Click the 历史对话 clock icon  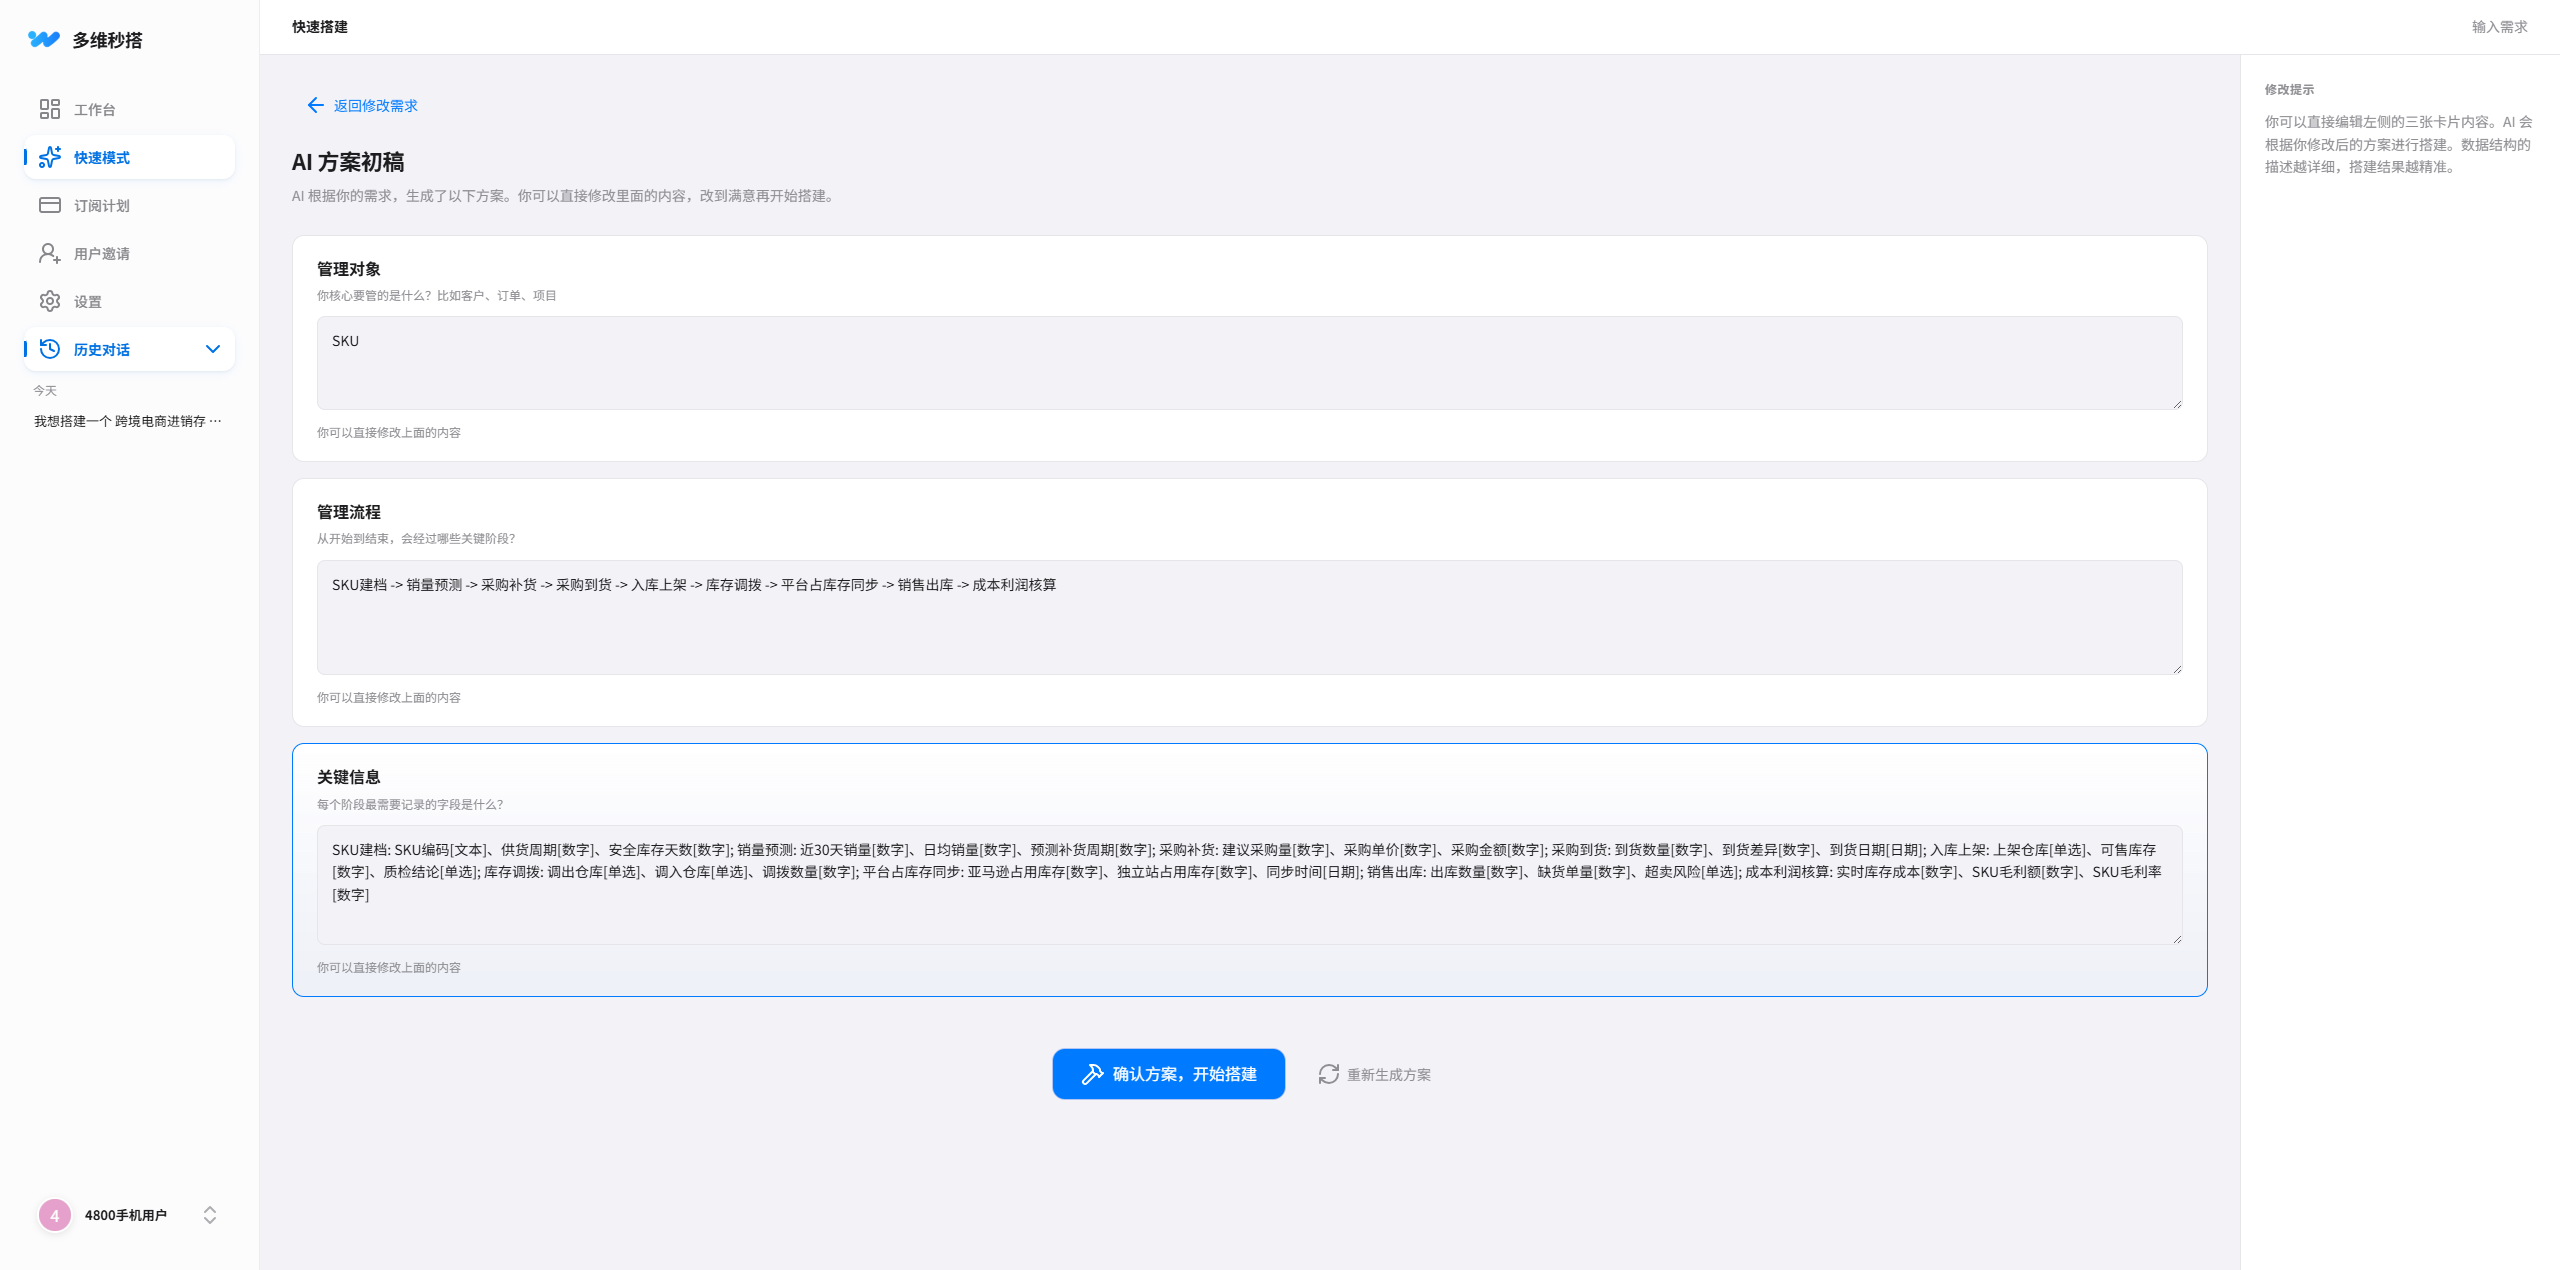coord(50,349)
